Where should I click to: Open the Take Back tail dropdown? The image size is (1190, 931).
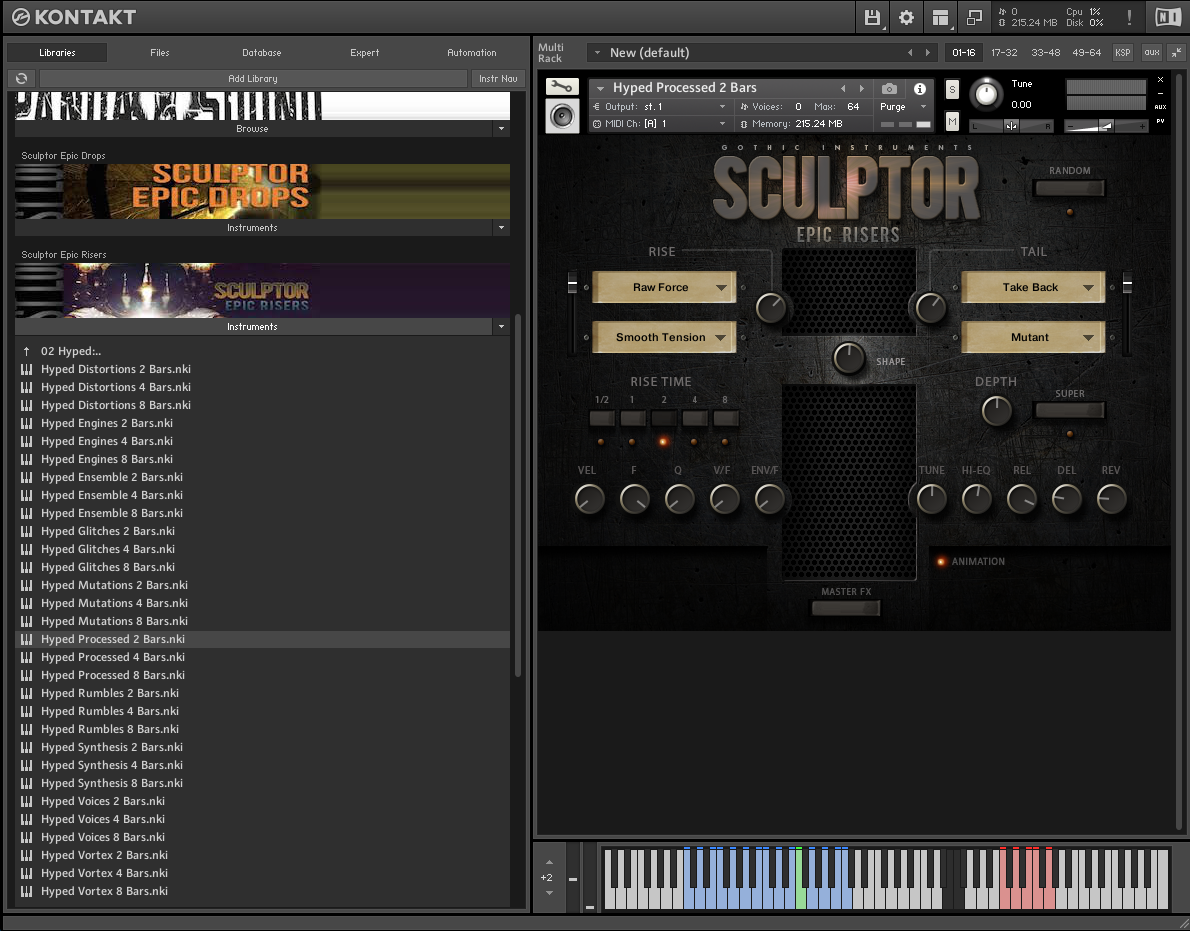point(1033,288)
